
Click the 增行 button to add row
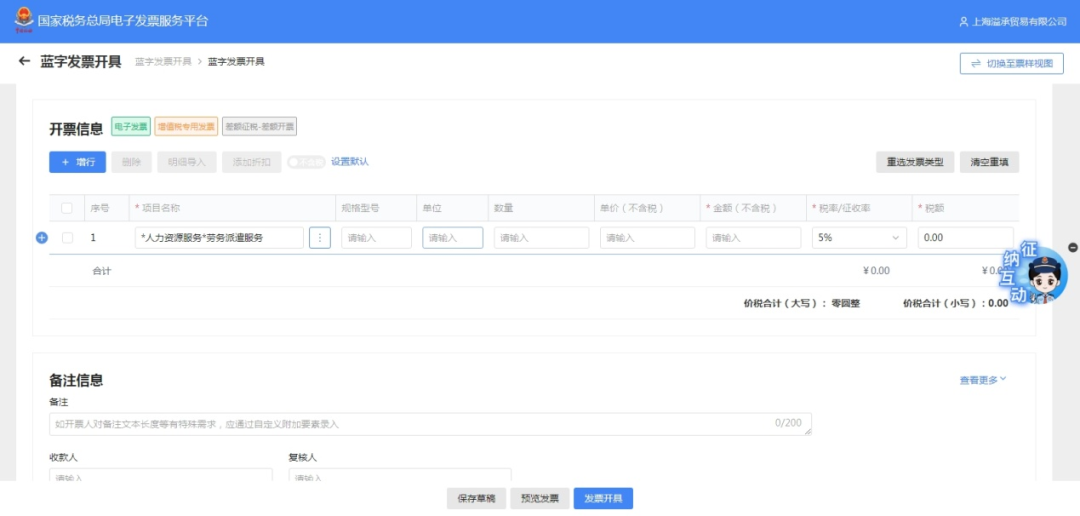tap(77, 162)
